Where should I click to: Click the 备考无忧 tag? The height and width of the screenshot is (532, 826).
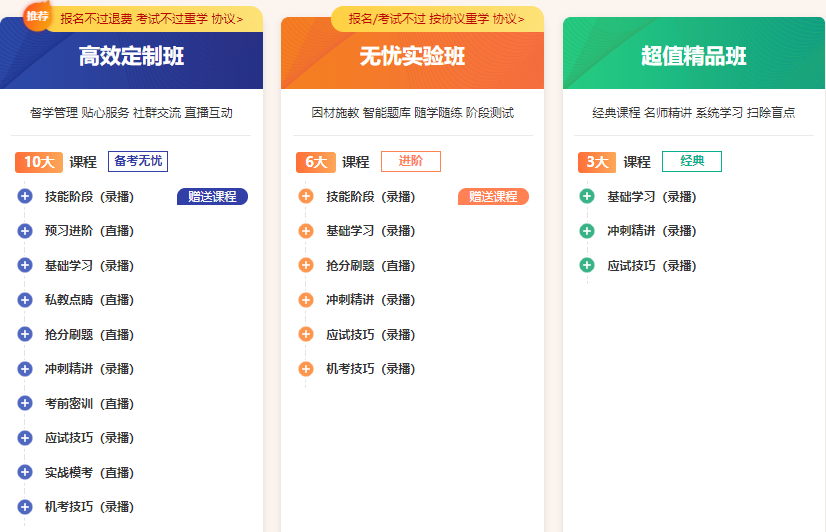click(x=137, y=162)
